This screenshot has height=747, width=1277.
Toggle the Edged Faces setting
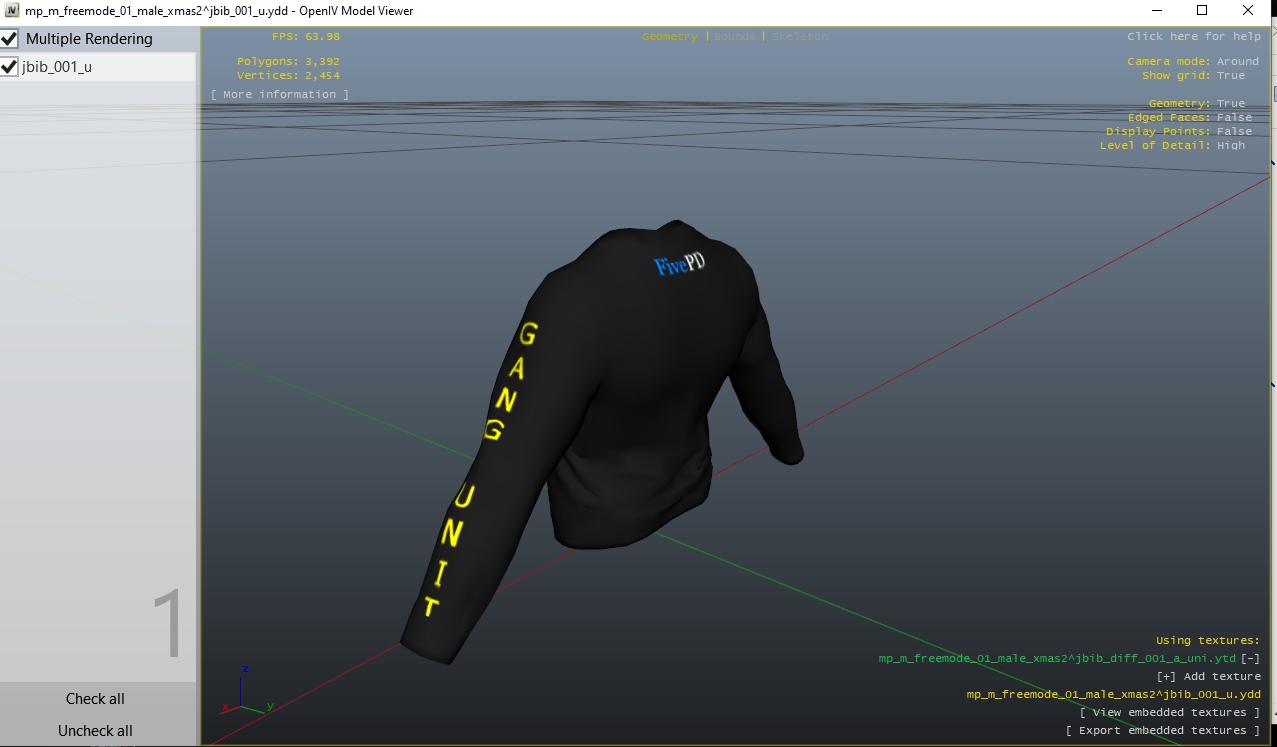pyautogui.click(x=1234, y=117)
